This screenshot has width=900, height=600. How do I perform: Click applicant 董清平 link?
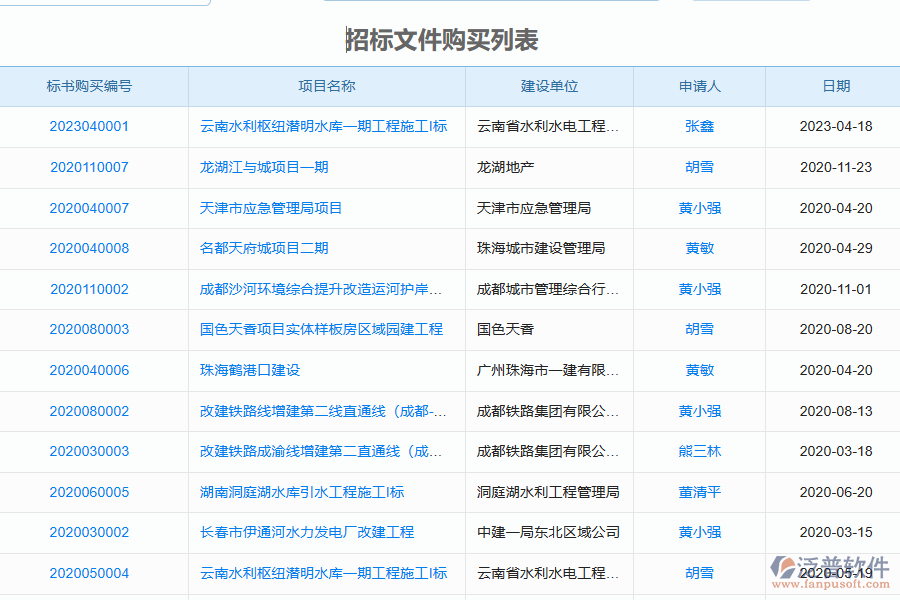(x=700, y=491)
